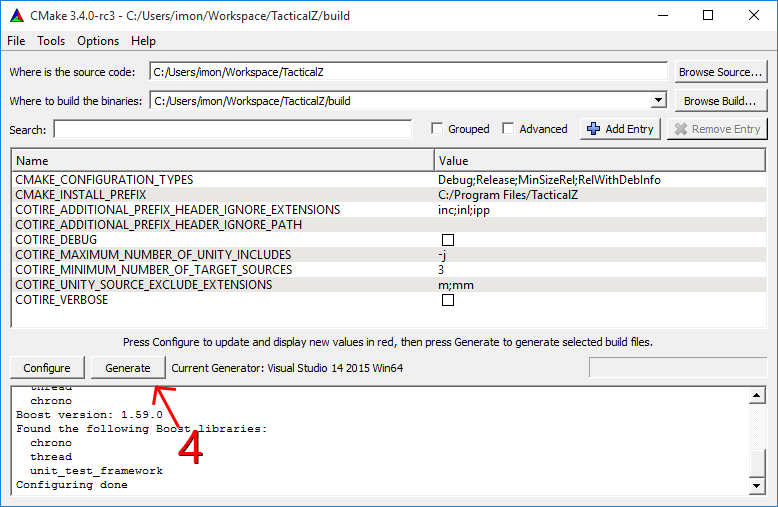Click 'Boost version: 1.59.0' log line

[x=89, y=415]
